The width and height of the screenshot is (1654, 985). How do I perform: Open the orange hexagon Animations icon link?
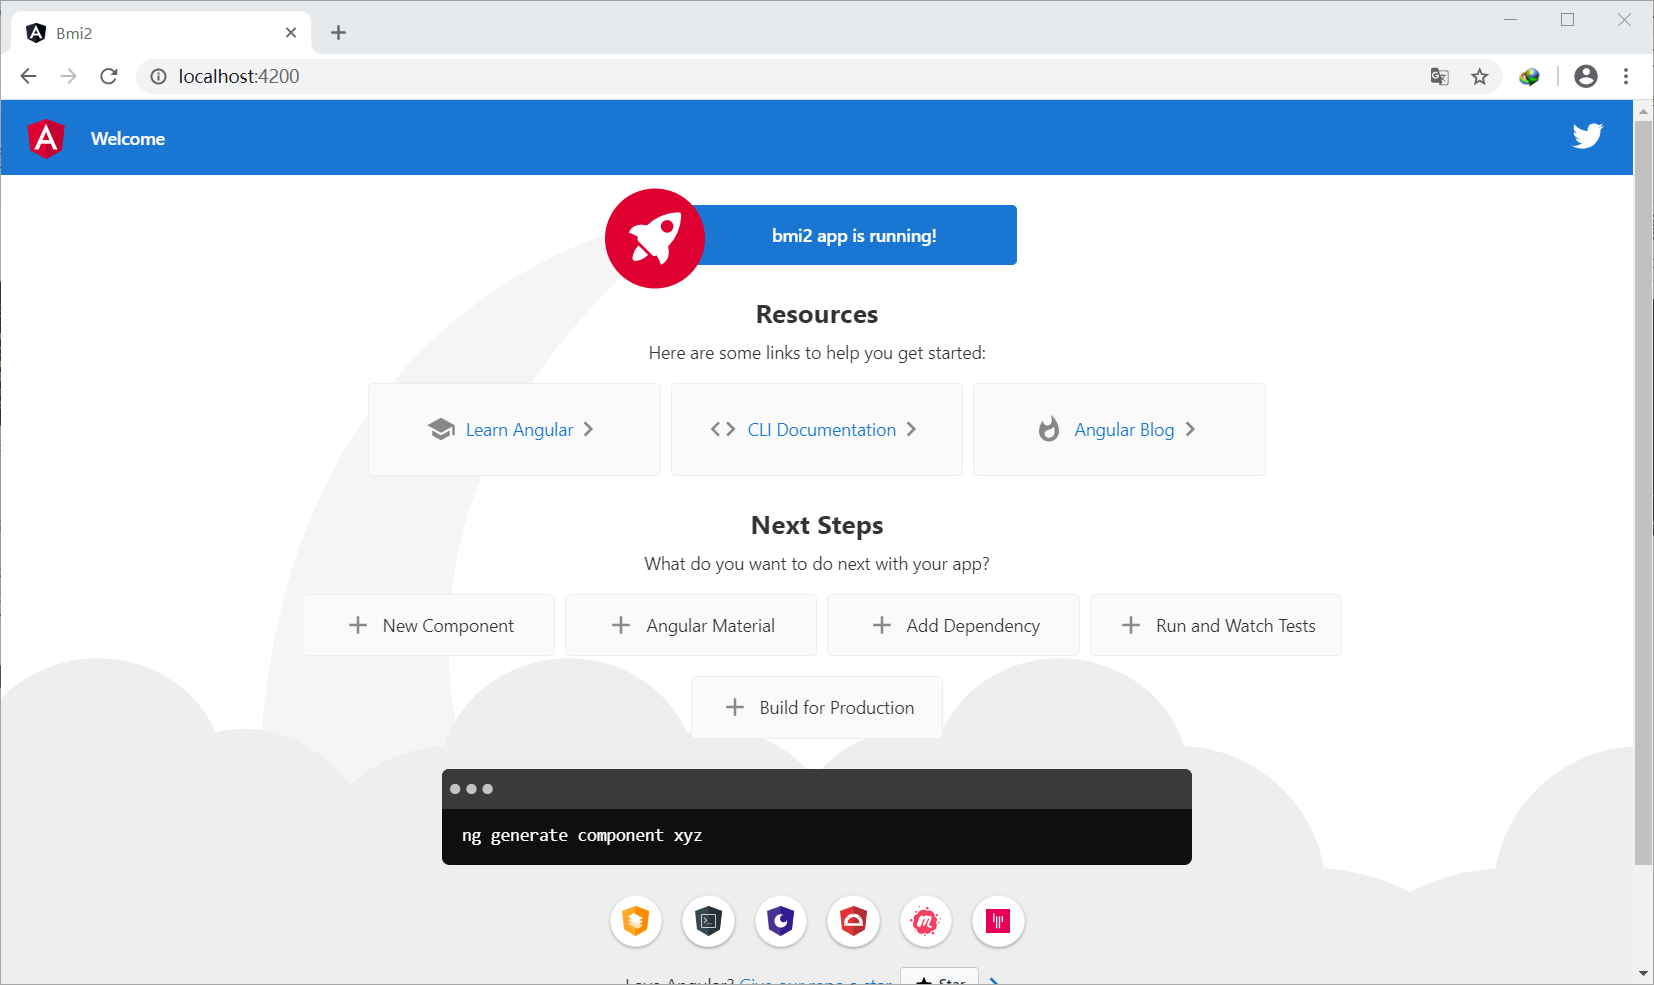pos(636,921)
